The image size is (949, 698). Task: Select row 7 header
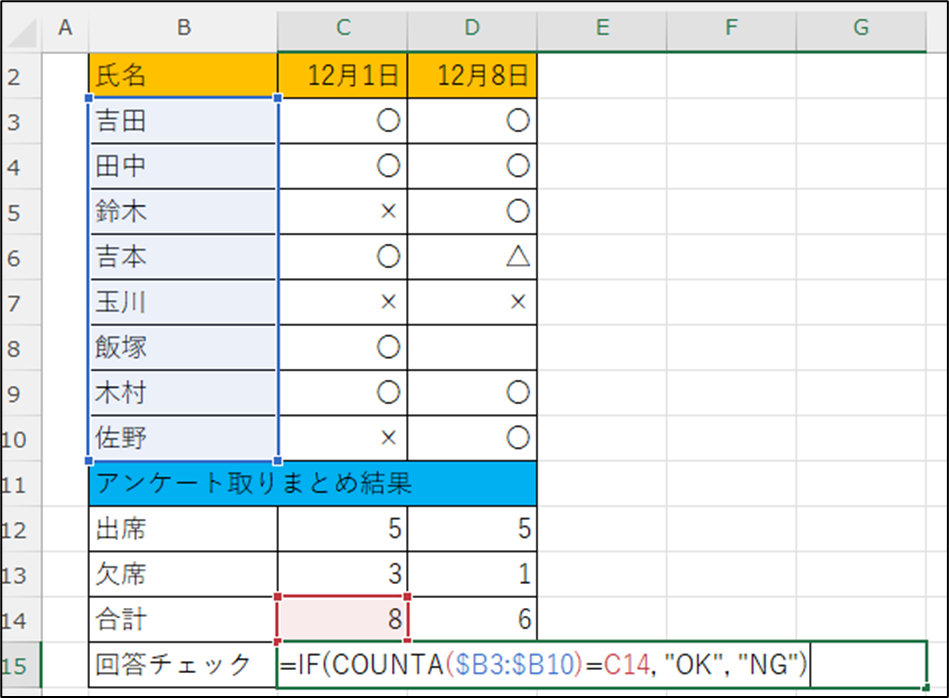[x=21, y=302]
